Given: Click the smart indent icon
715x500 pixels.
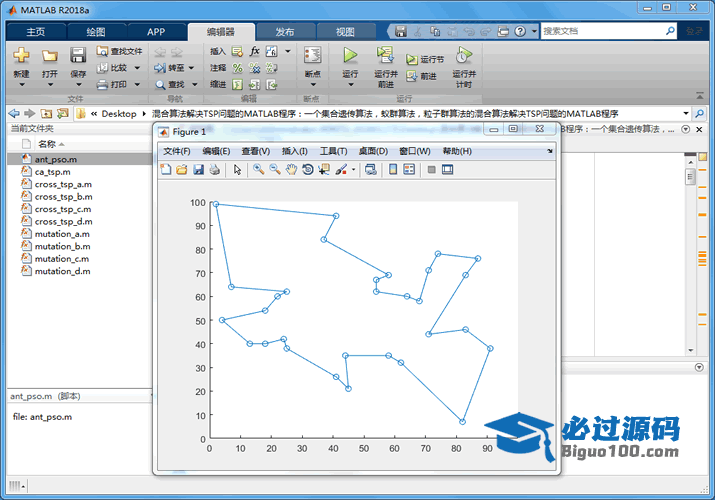Looking at the screenshot, I should pyautogui.click(x=238, y=84).
